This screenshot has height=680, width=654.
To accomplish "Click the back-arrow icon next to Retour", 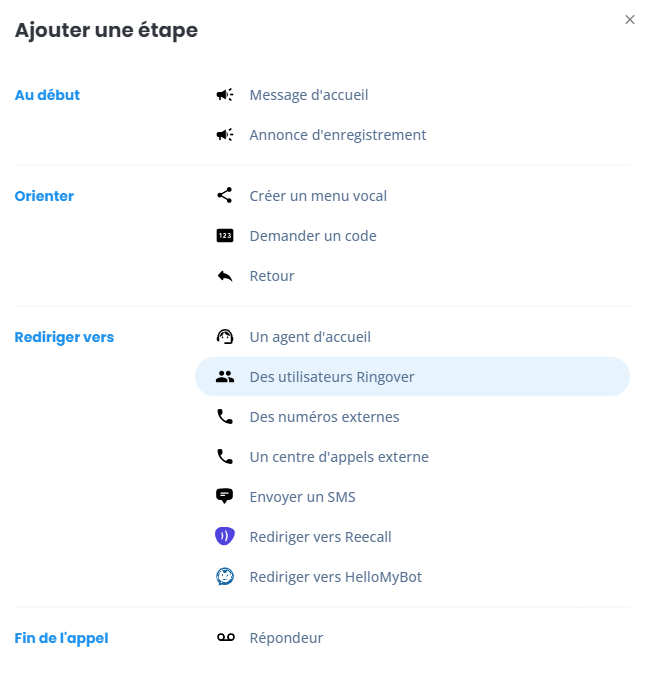I will pos(225,276).
